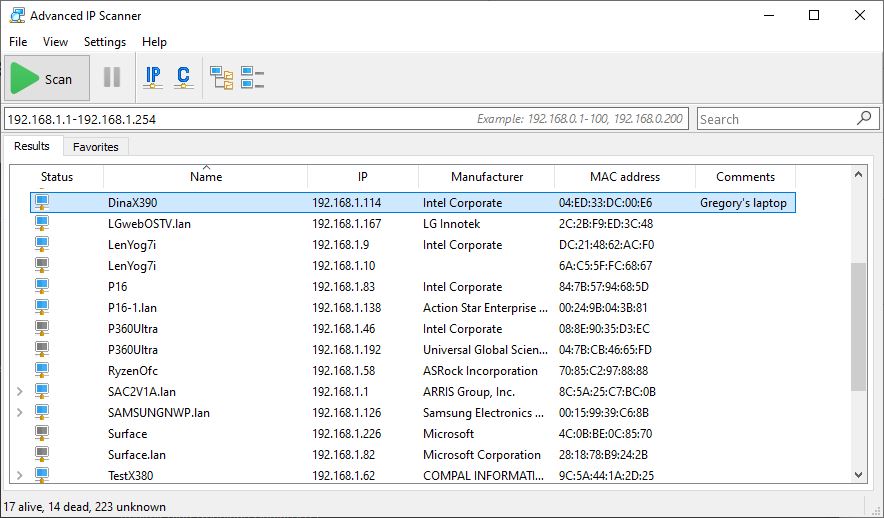Open the Help menu
The image size is (884, 518).
pos(154,42)
